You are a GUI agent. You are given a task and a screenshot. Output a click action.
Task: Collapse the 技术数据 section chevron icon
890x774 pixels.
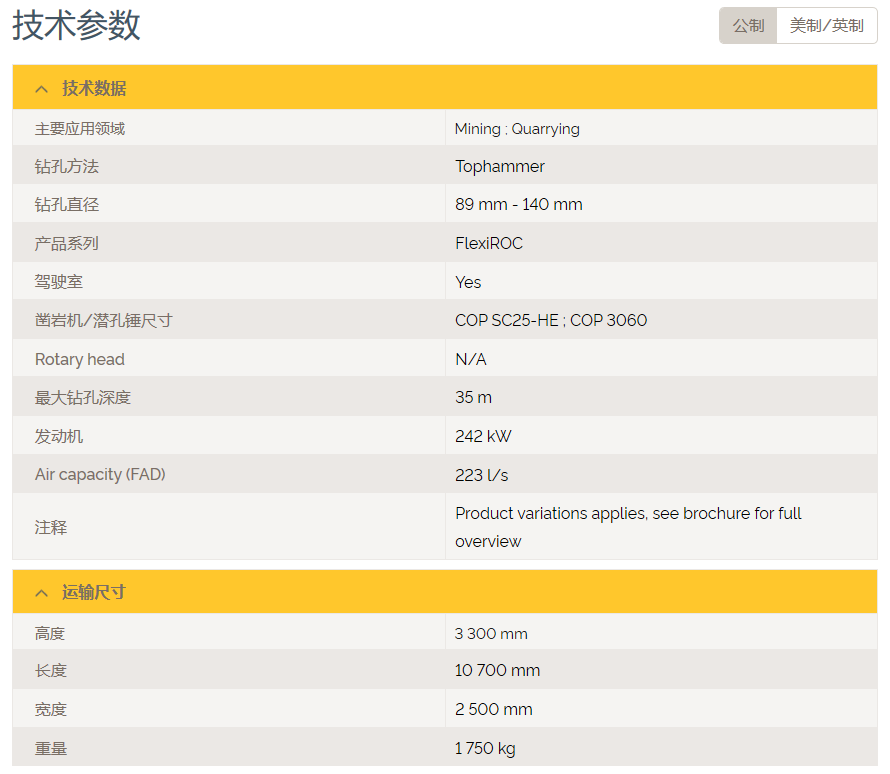[x=41, y=89]
